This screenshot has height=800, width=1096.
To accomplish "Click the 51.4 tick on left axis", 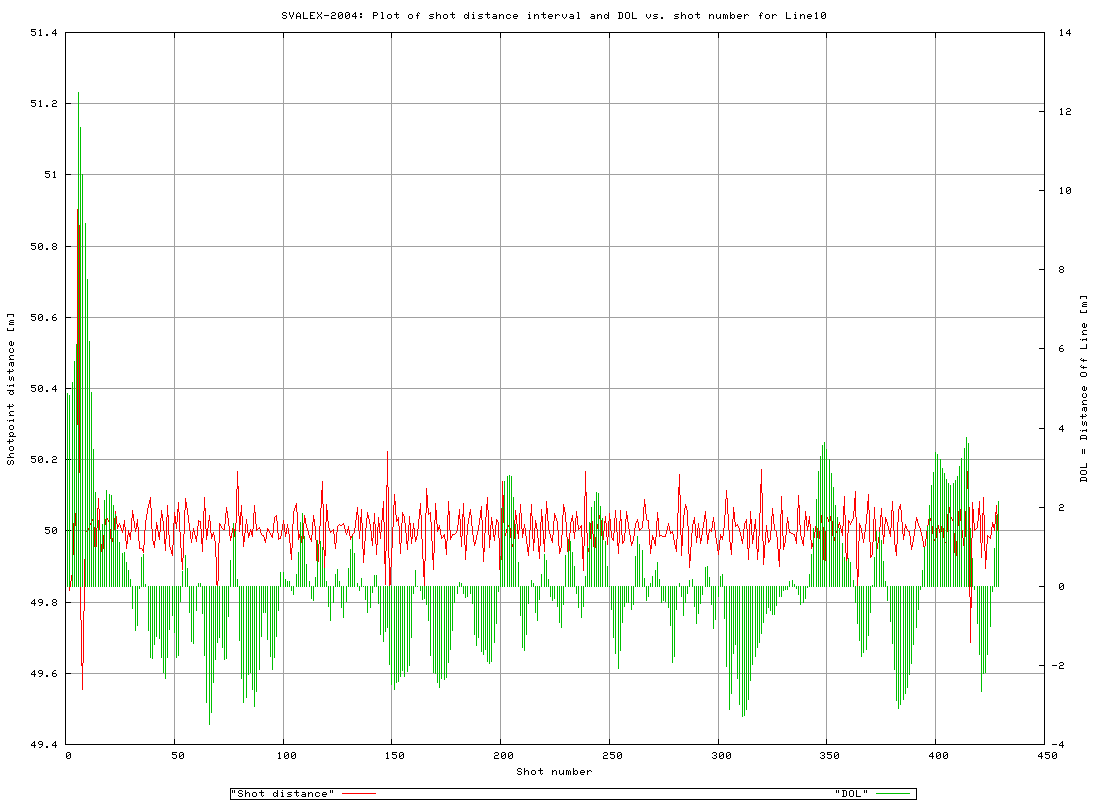I will (x=43, y=33).
